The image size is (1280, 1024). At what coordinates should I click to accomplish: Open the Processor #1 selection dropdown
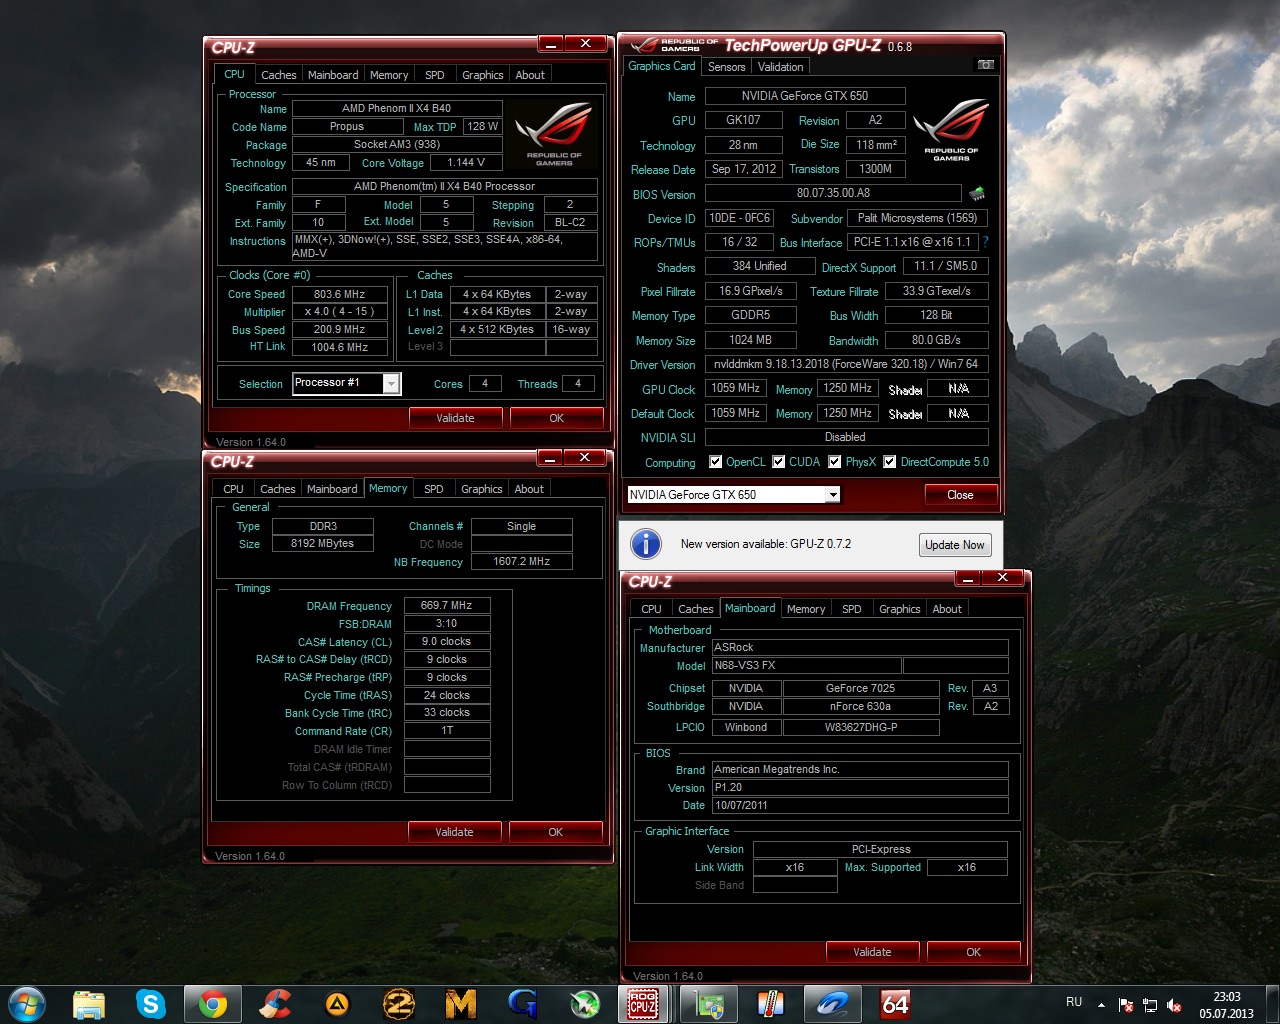[391, 384]
